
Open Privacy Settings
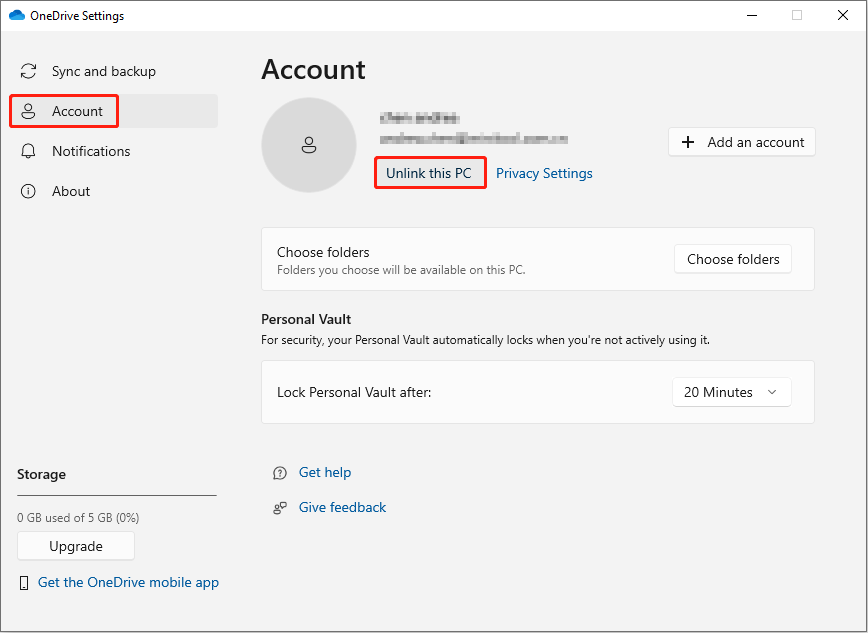(544, 173)
